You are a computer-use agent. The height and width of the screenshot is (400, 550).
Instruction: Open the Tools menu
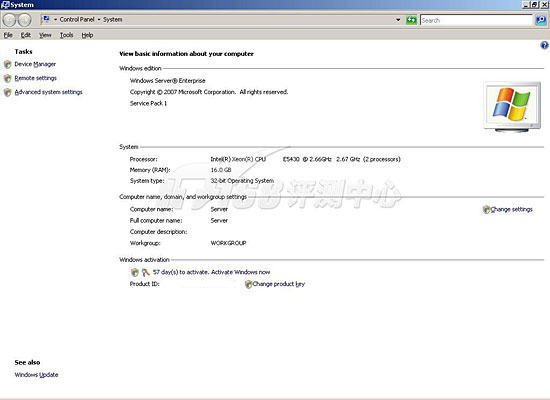[x=66, y=35]
